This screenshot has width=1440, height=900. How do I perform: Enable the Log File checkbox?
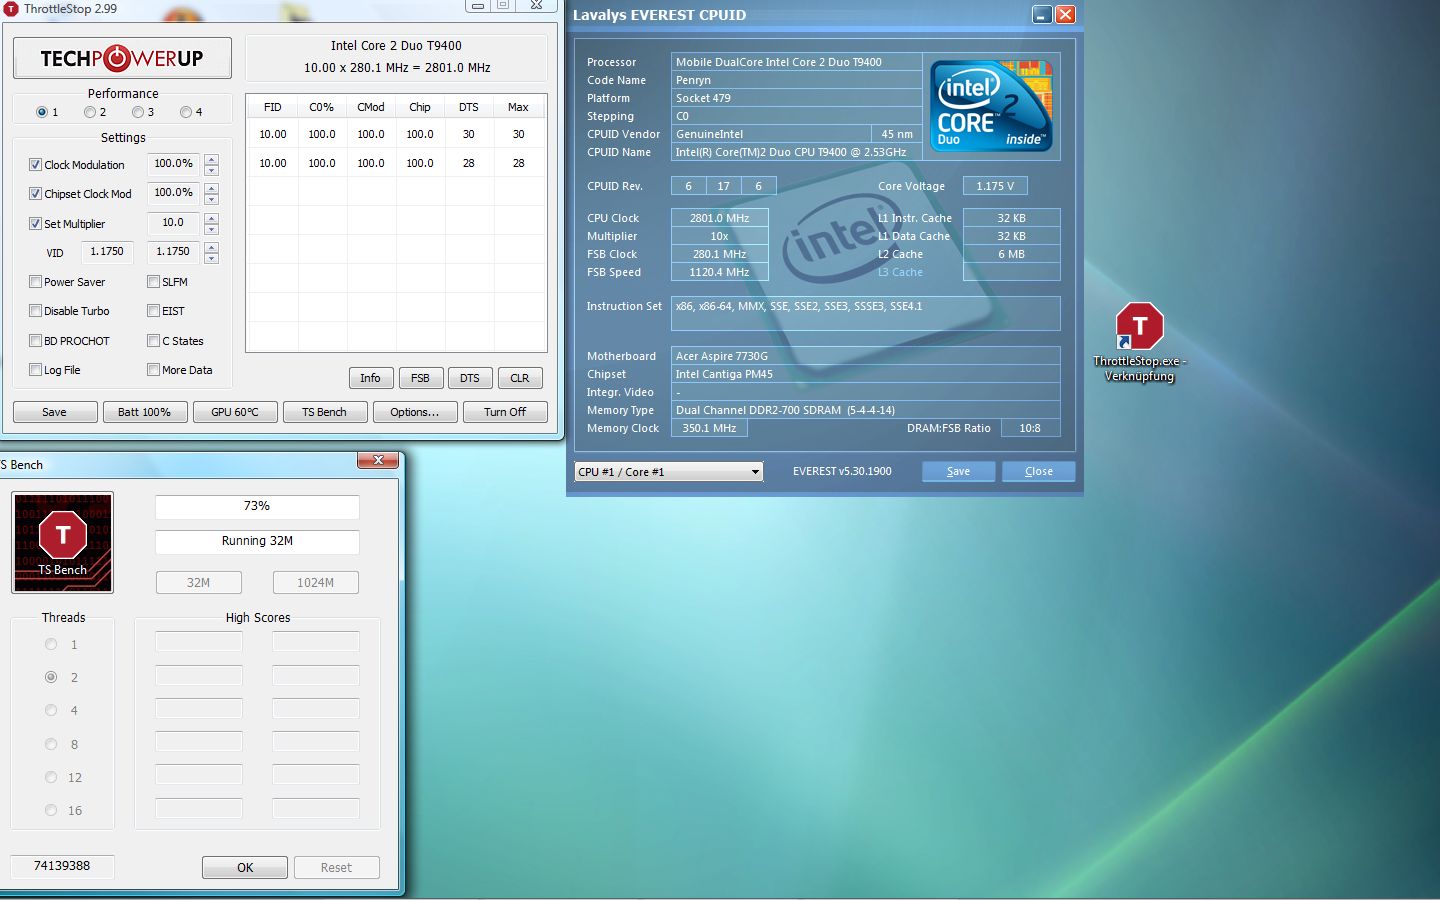click(x=36, y=370)
